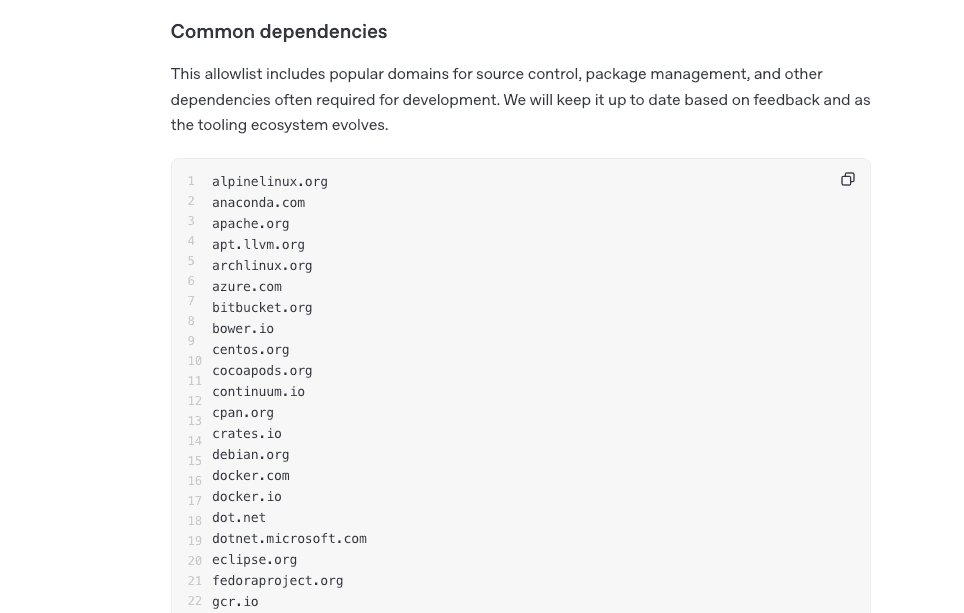Select cocoapods.org in the allowlist
Screen dimensions: 964x613
pos(263,371)
